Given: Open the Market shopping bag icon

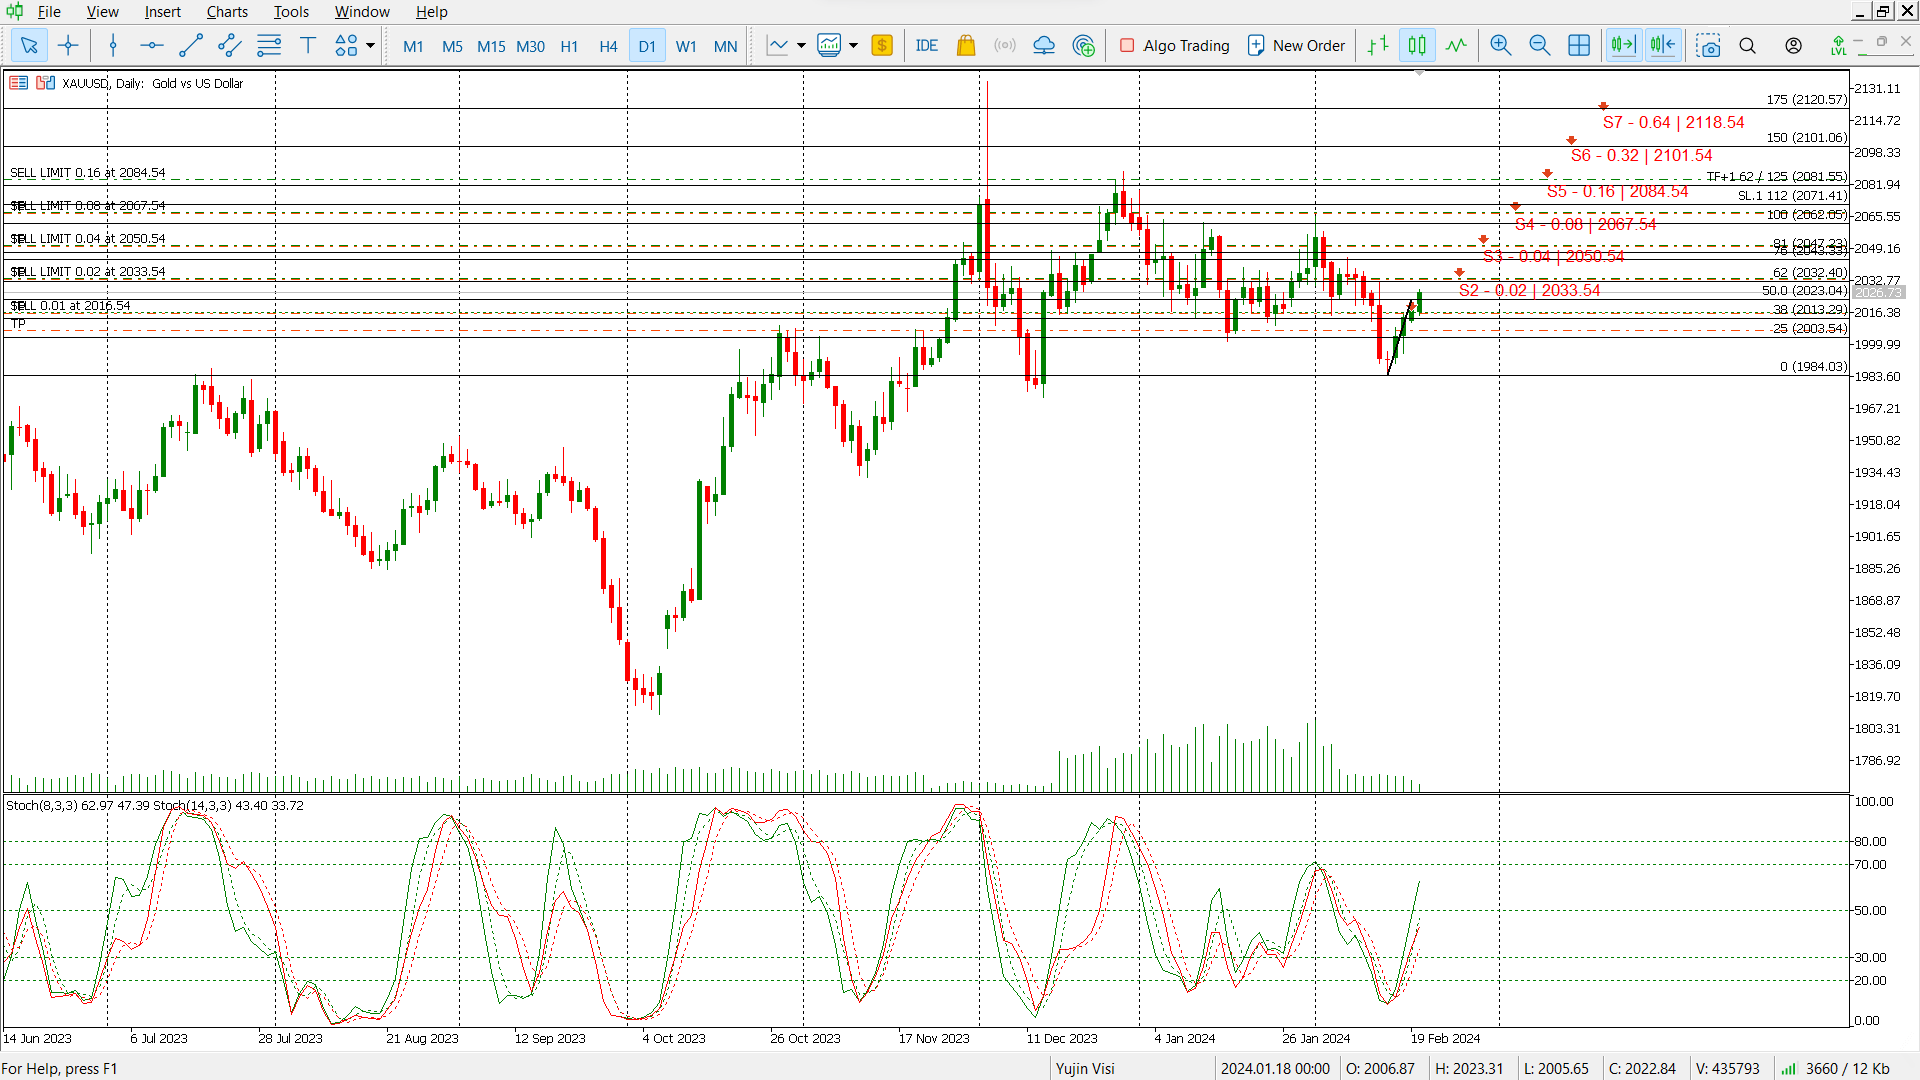Looking at the screenshot, I should tap(966, 45).
